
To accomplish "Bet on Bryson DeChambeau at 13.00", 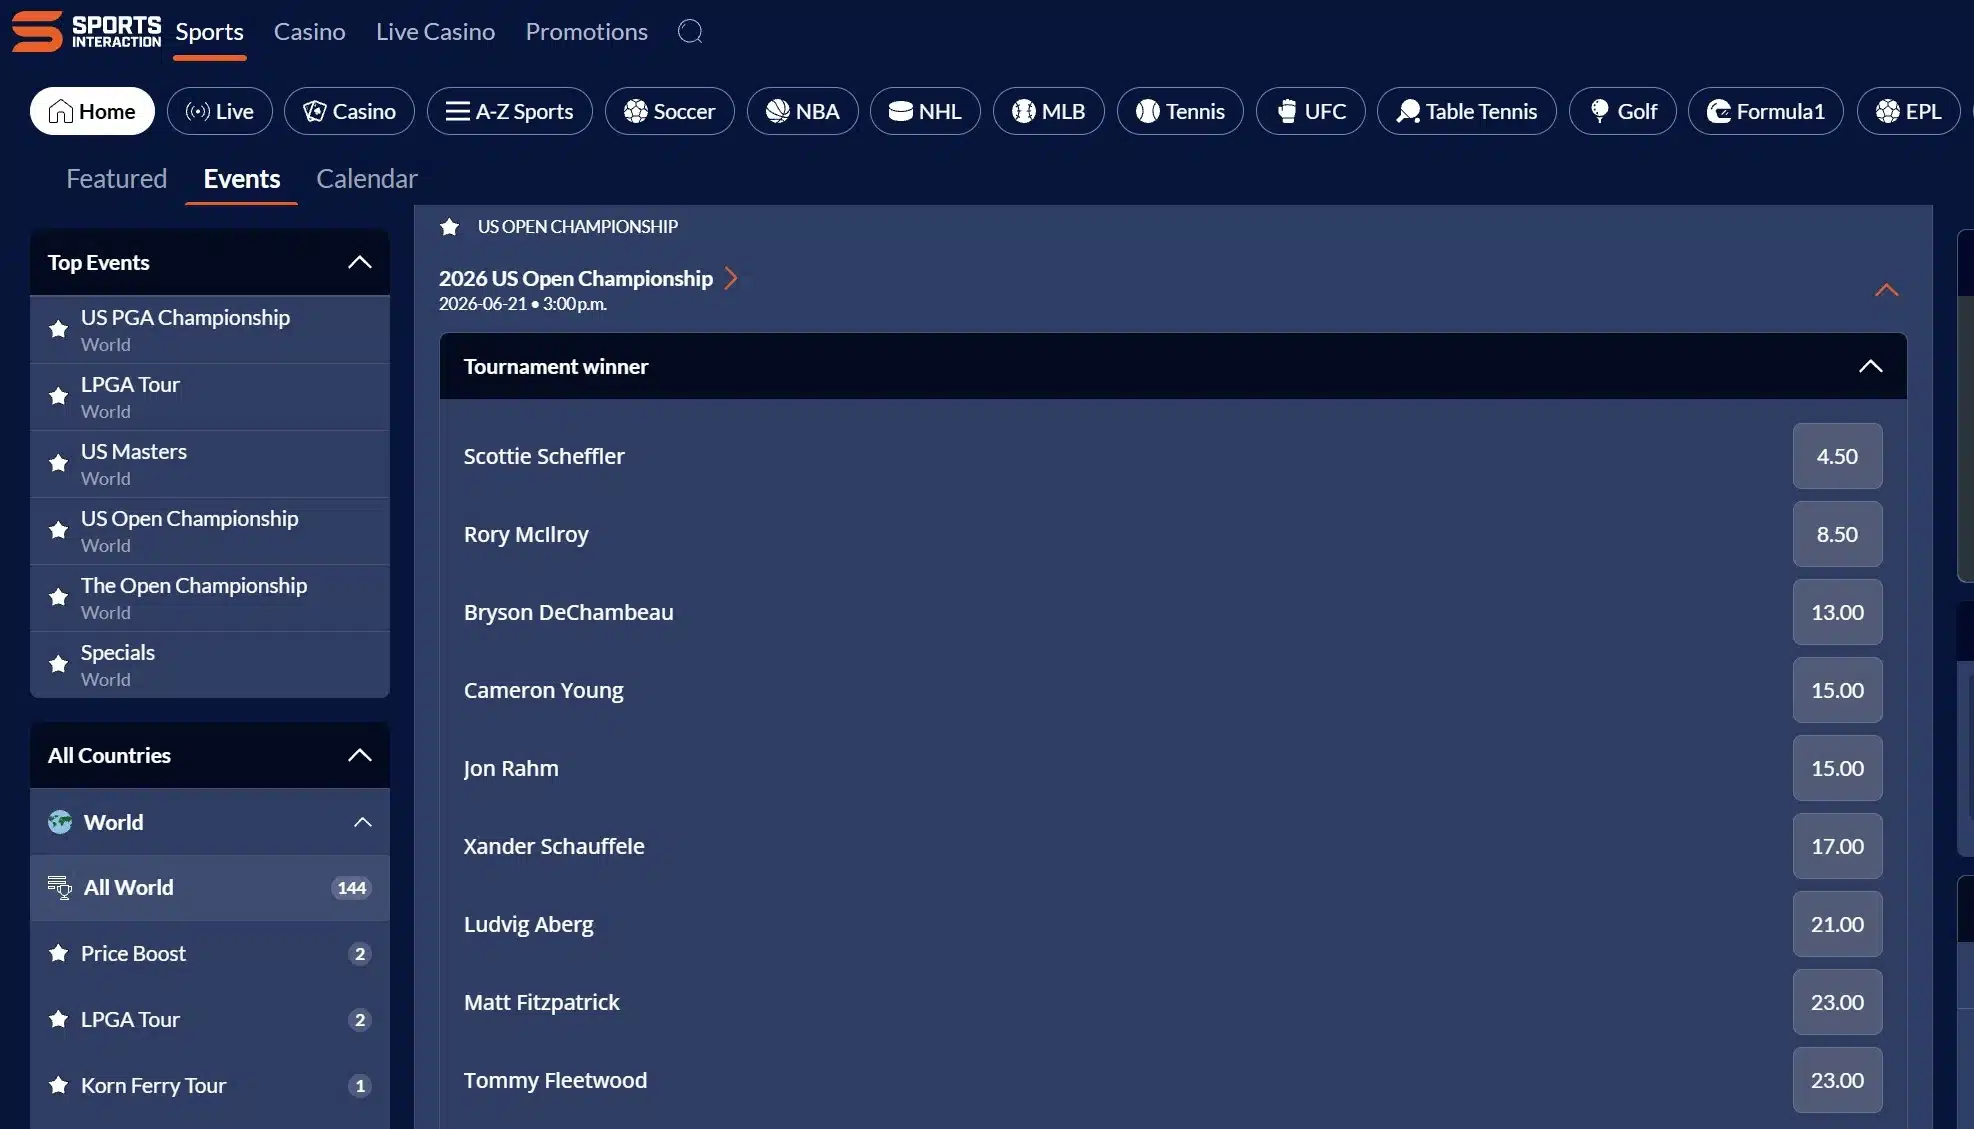I will [x=1837, y=612].
